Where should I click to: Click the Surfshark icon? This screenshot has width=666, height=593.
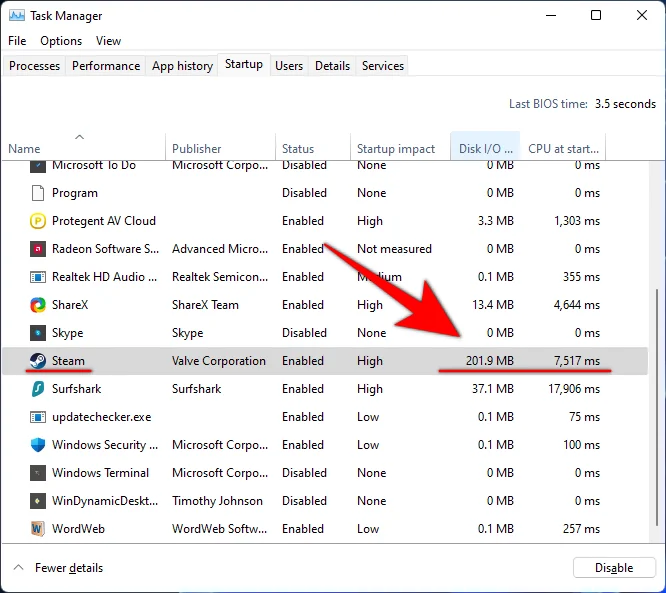38,389
